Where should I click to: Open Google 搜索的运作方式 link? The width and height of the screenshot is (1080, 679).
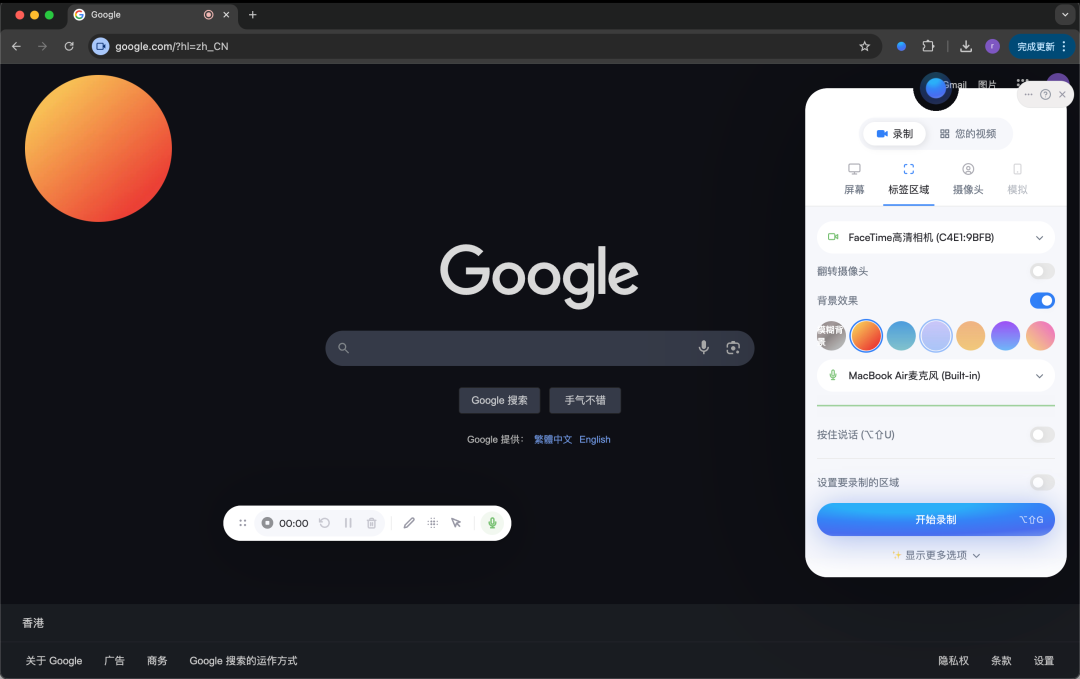tap(243, 660)
